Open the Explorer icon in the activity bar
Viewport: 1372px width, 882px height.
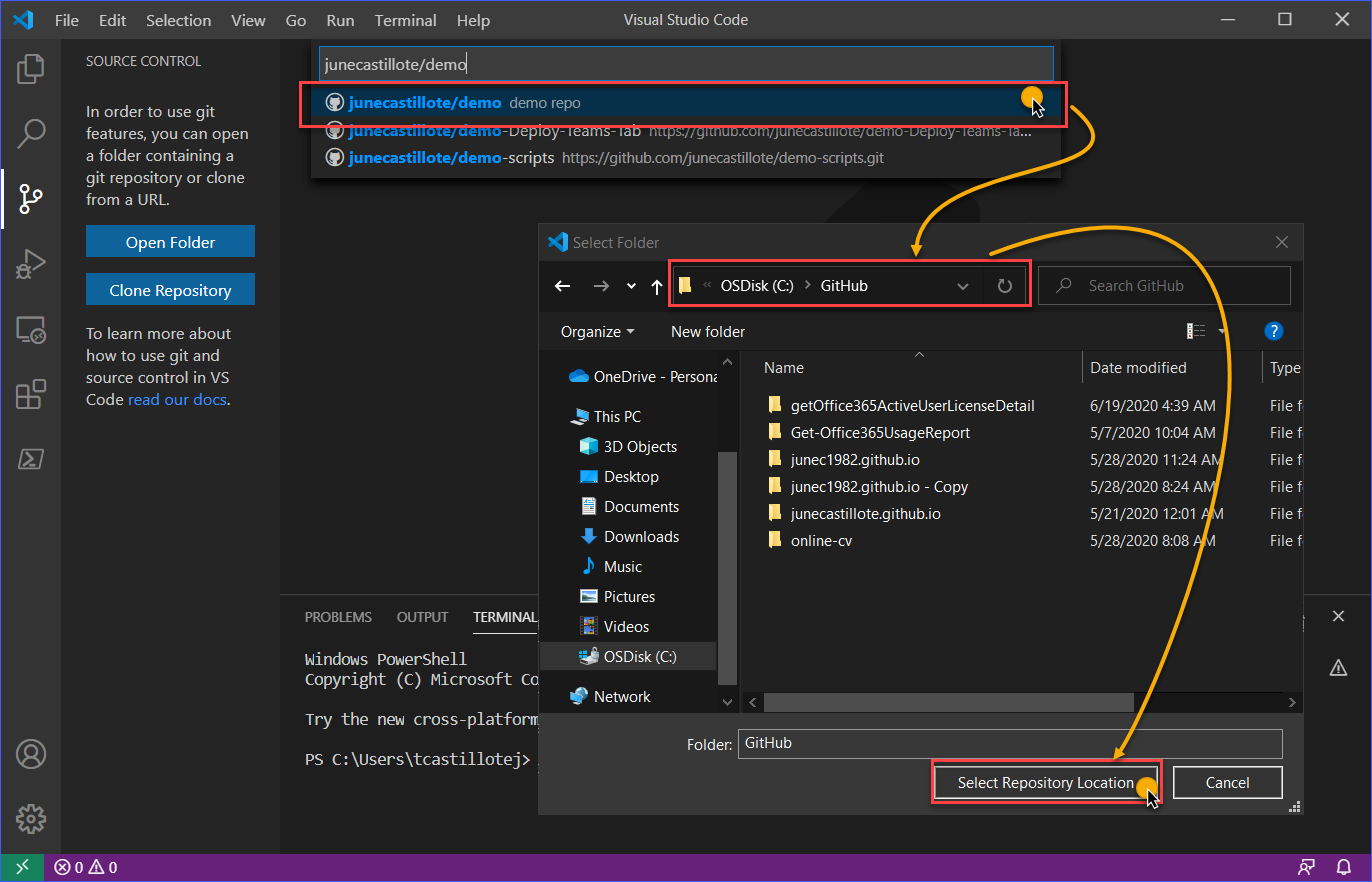pos(30,68)
